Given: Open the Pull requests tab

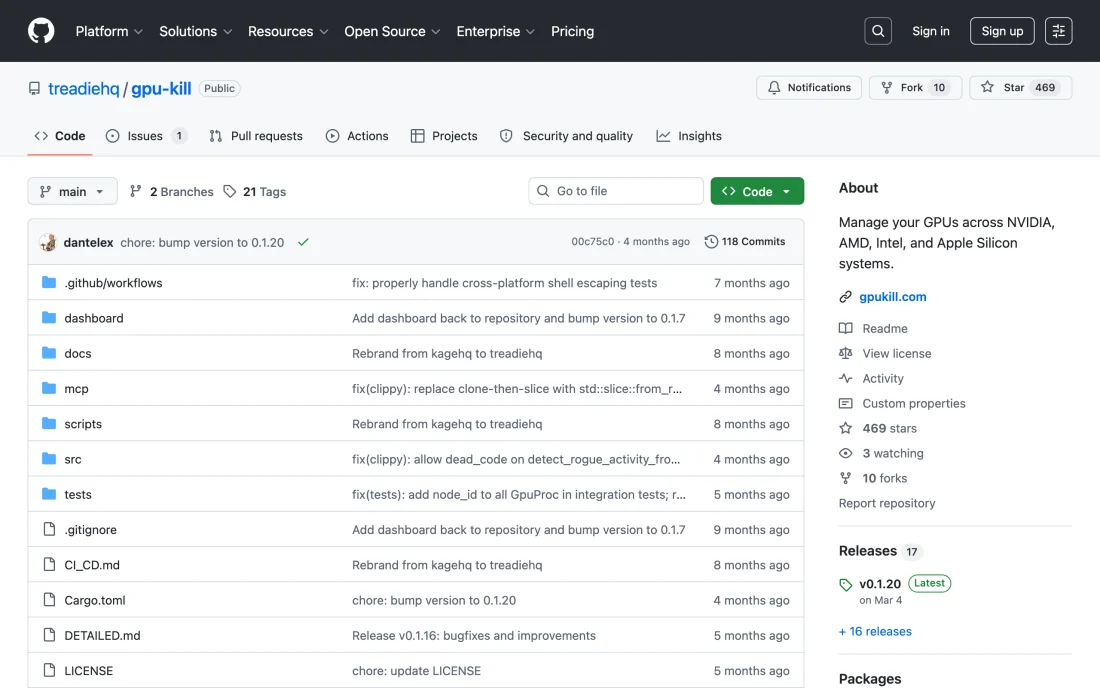Looking at the screenshot, I should point(256,136).
